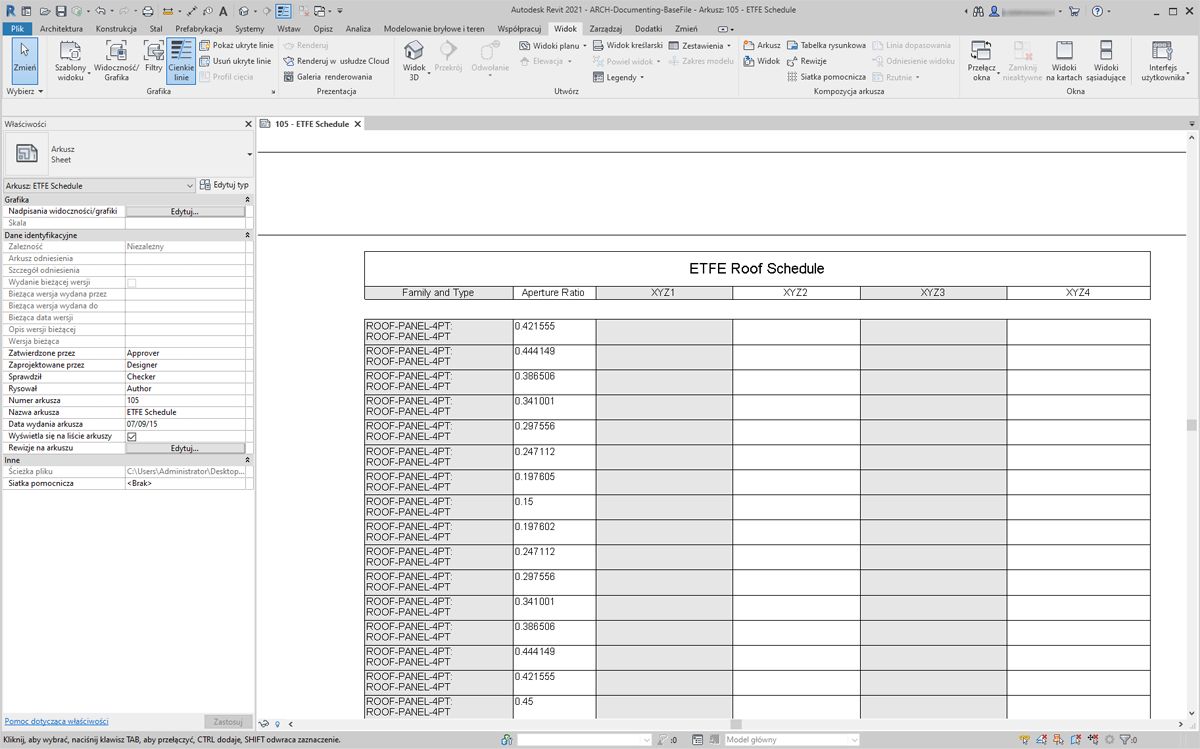1200x749 pixels.
Task: Collapse the Dane identyfikacyjne section
Action: coord(247,235)
